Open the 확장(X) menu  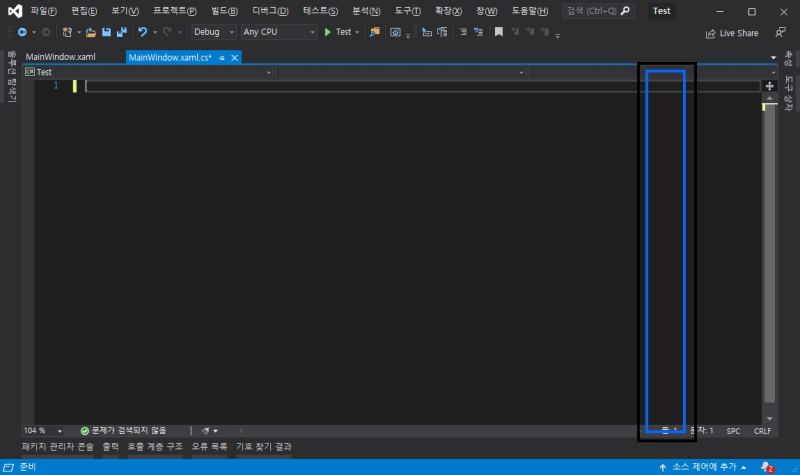(x=448, y=11)
